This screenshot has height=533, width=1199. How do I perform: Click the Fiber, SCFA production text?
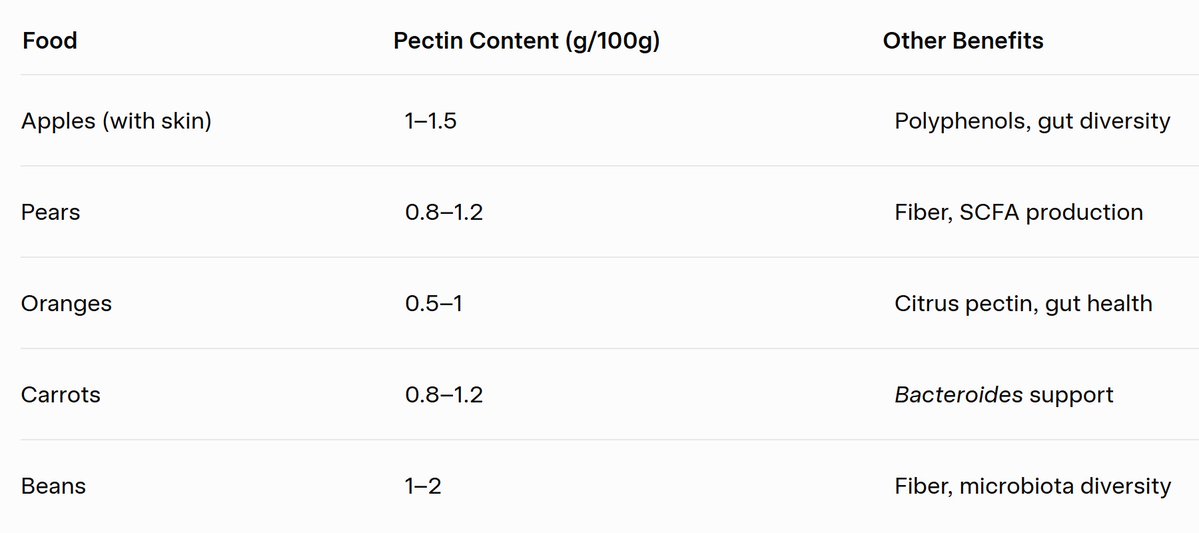1019,212
